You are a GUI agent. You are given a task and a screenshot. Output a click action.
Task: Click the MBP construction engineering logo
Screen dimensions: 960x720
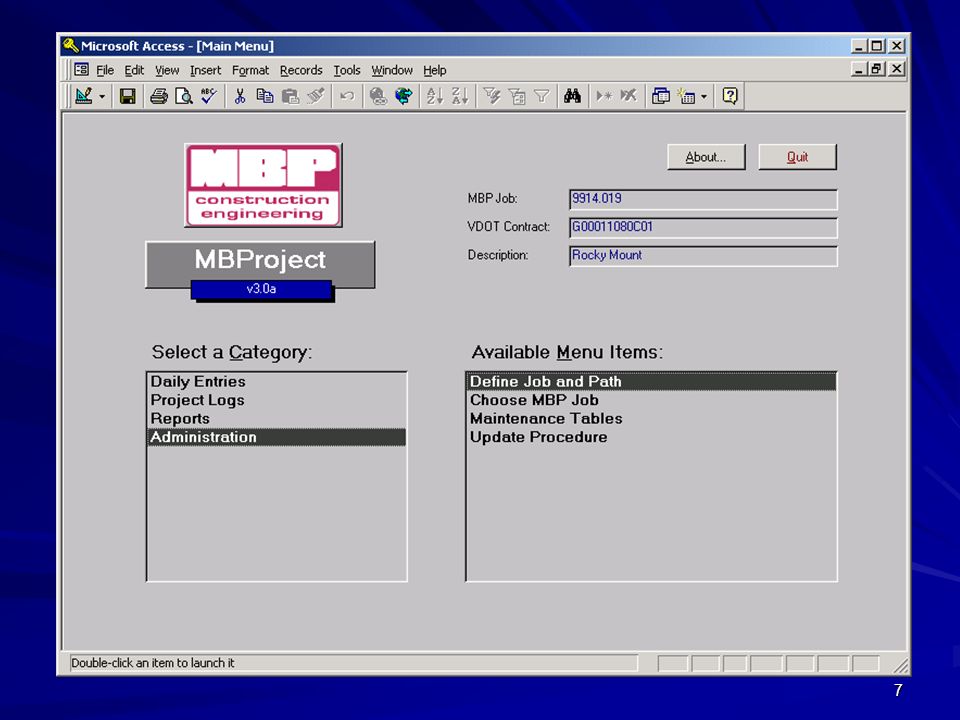pyautogui.click(x=263, y=186)
